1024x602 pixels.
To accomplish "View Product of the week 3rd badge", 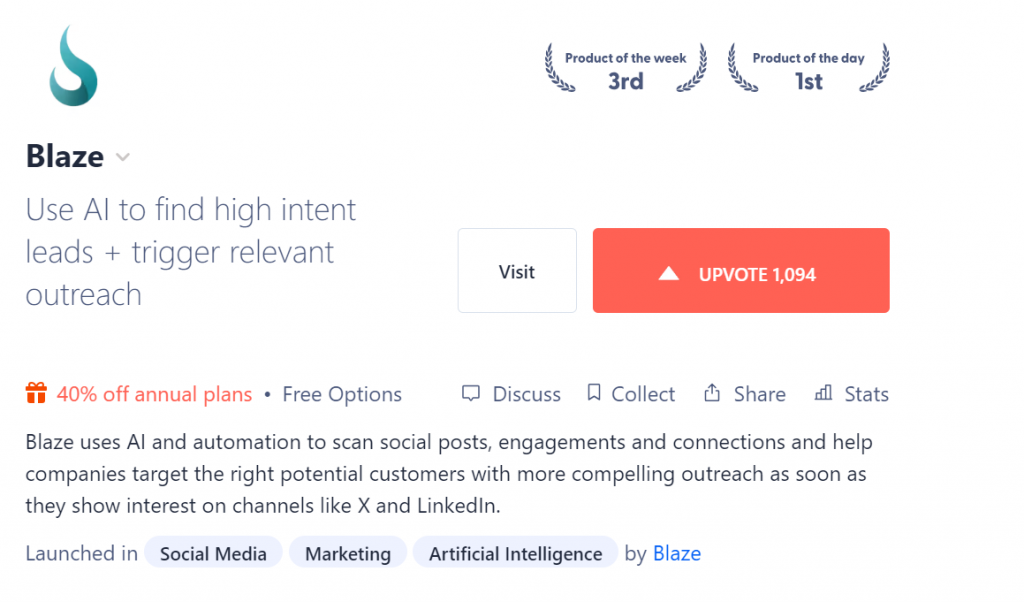I will point(626,69).
